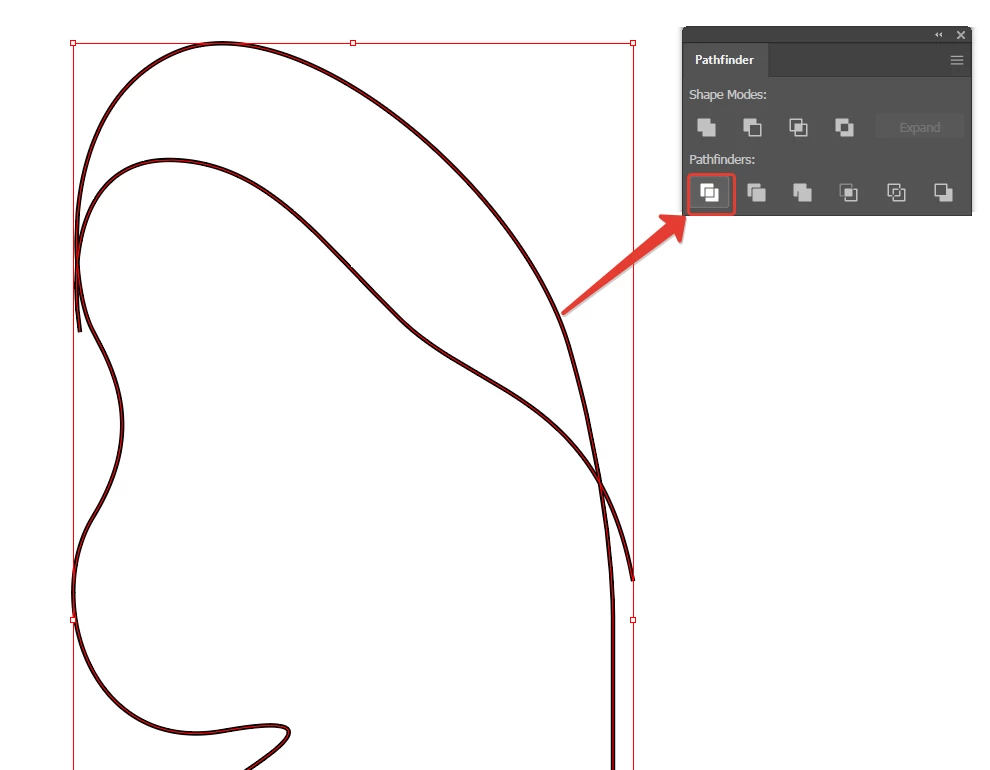
Task: Apply the Exclude shape mode
Action: point(844,127)
